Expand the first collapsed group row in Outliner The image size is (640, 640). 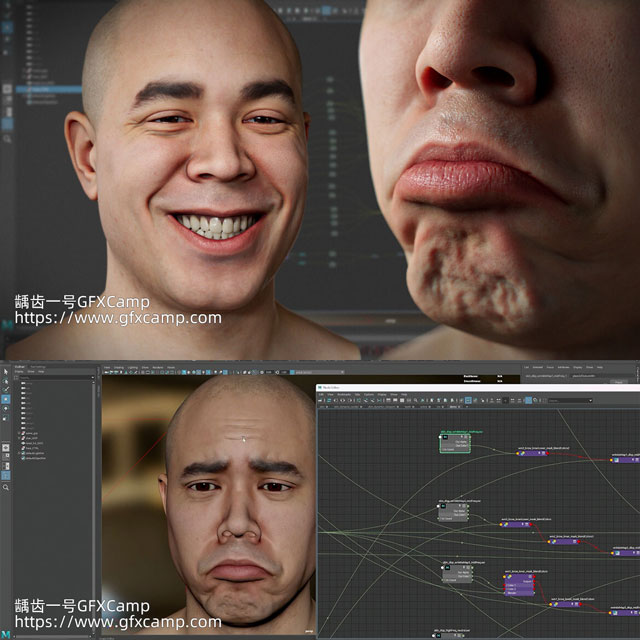click(x=19, y=433)
